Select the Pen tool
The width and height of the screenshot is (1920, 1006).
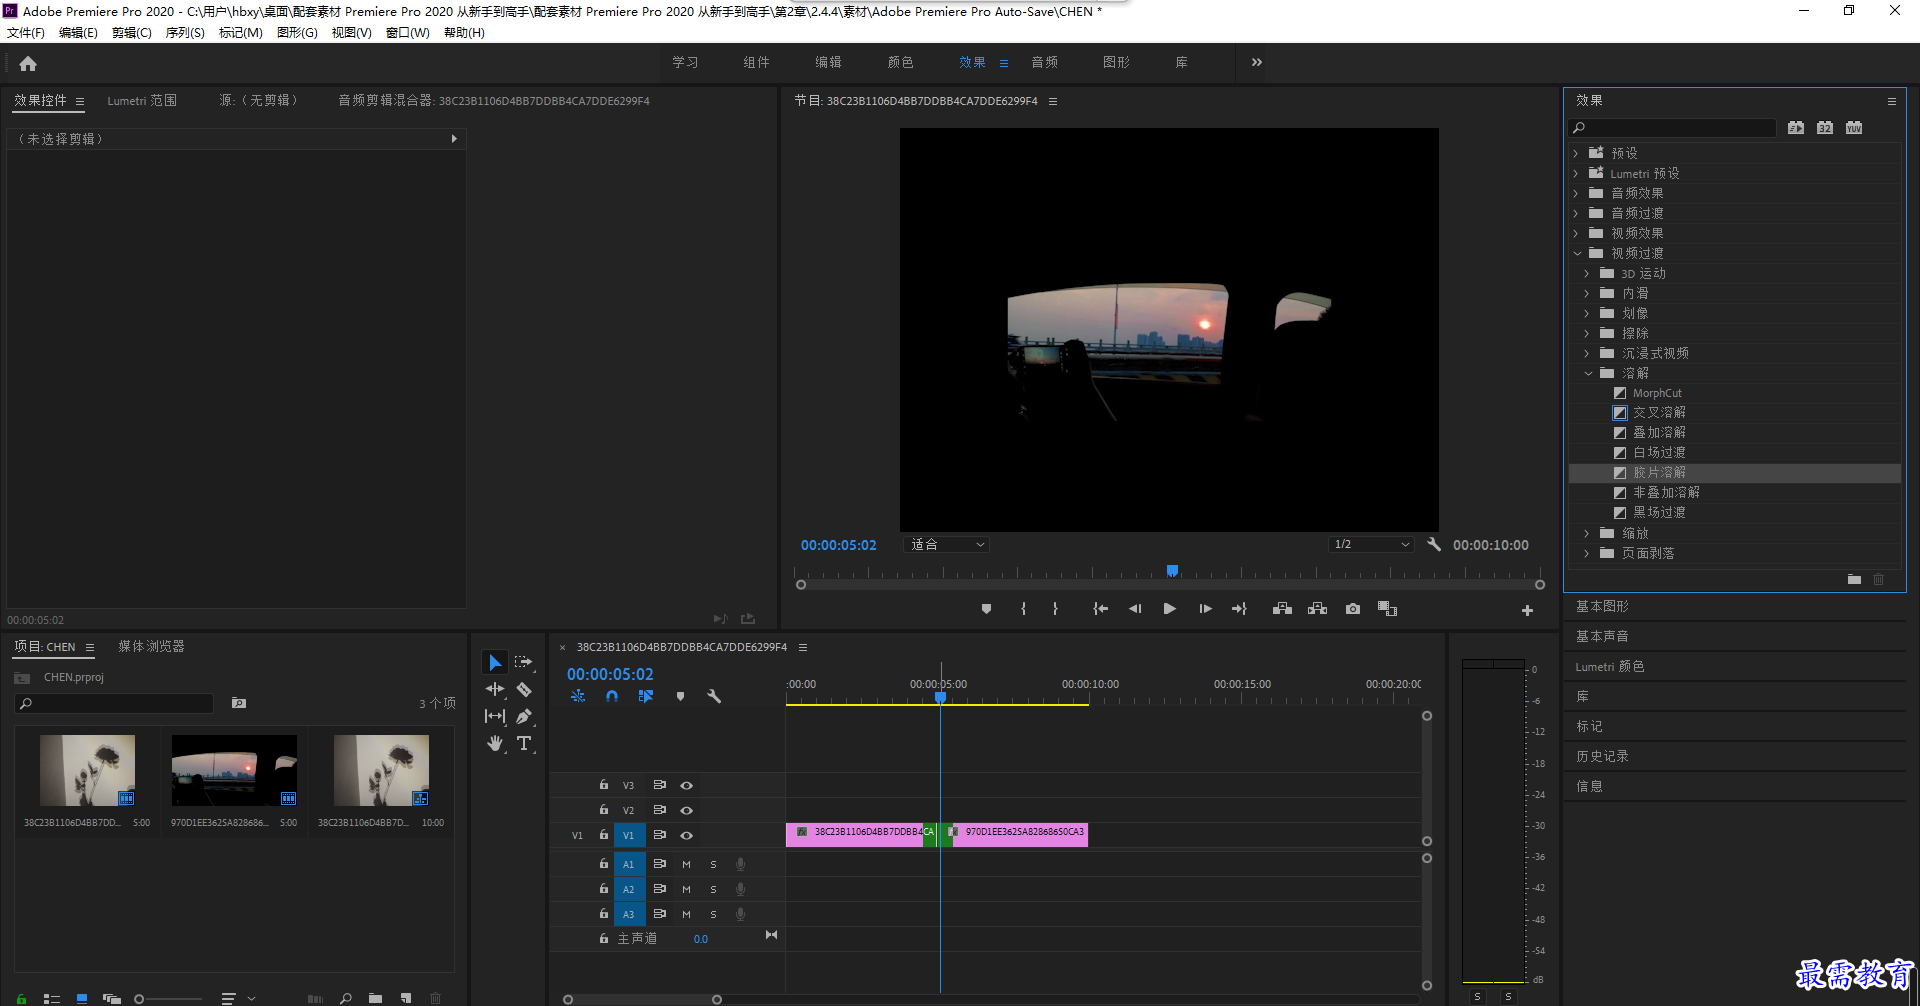(x=524, y=717)
